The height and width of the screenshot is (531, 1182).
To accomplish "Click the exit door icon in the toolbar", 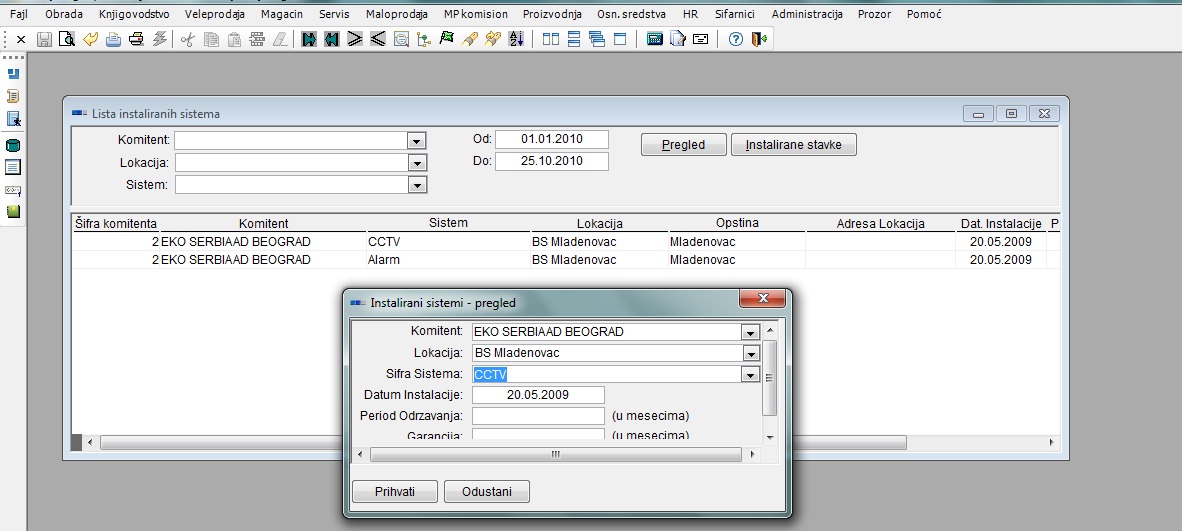I will [x=759, y=39].
